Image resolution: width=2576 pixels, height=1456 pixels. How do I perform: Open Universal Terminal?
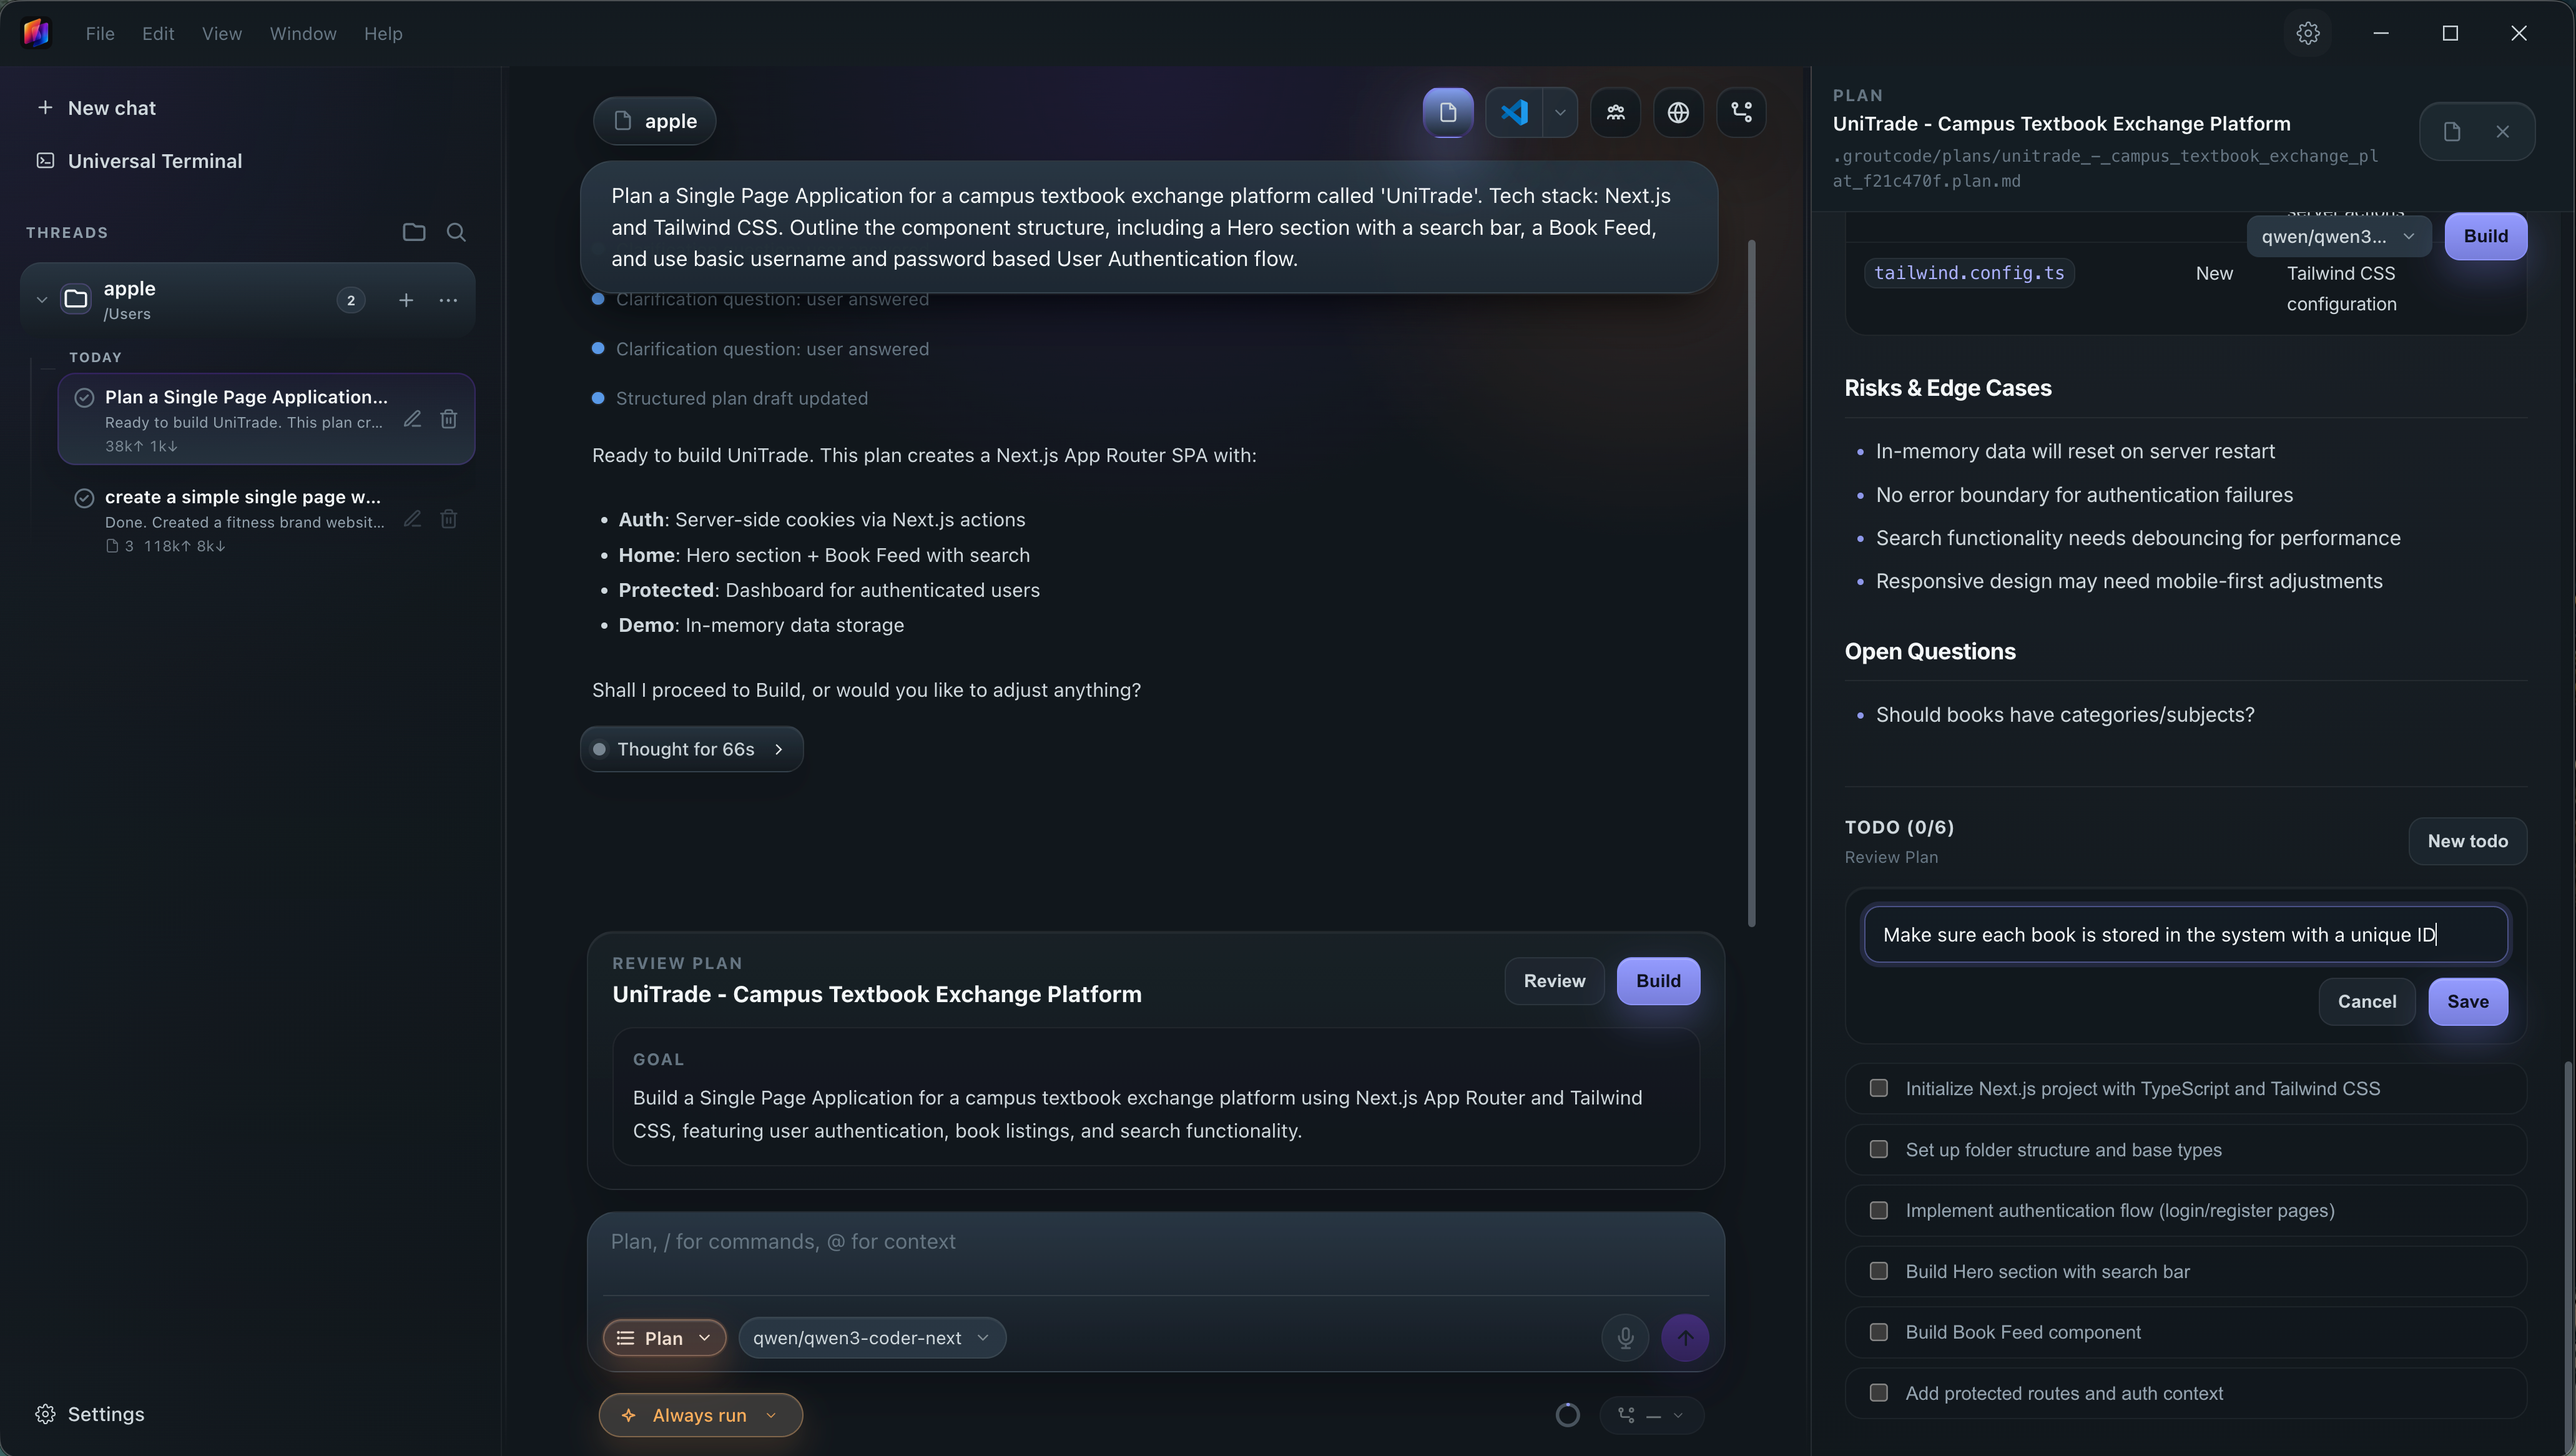click(x=140, y=161)
